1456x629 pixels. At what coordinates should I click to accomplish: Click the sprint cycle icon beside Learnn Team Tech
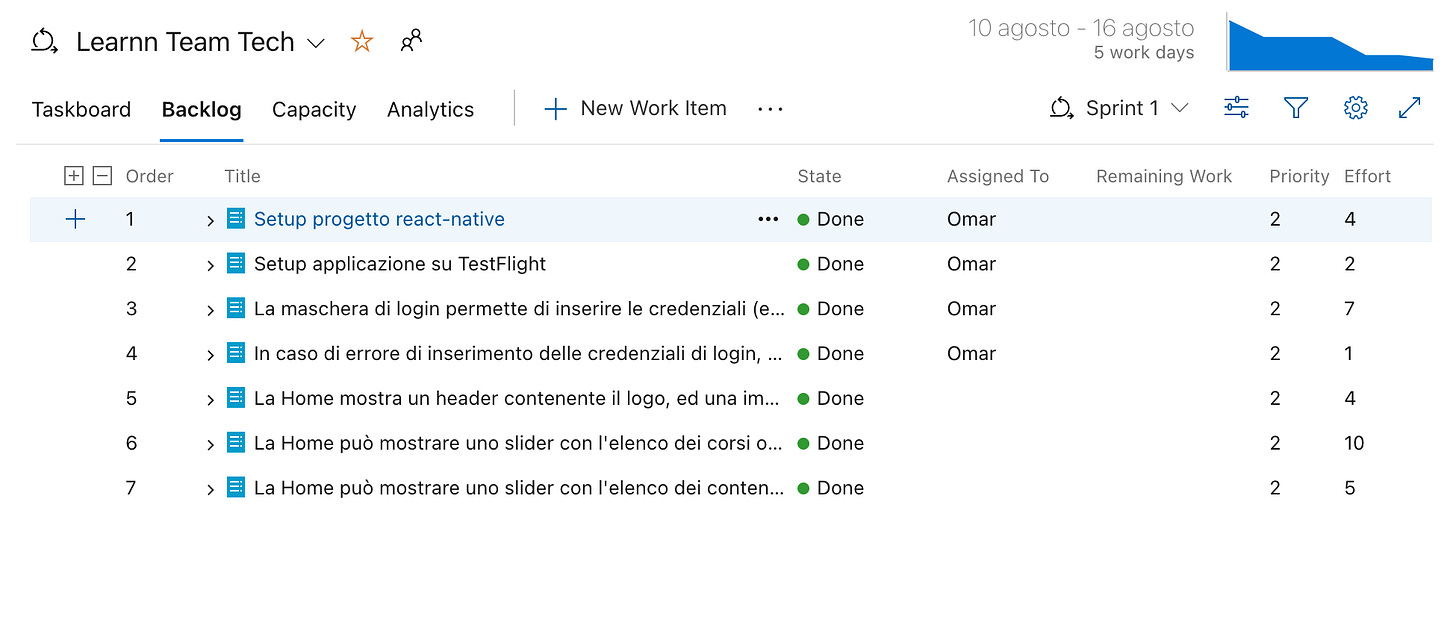coord(45,42)
